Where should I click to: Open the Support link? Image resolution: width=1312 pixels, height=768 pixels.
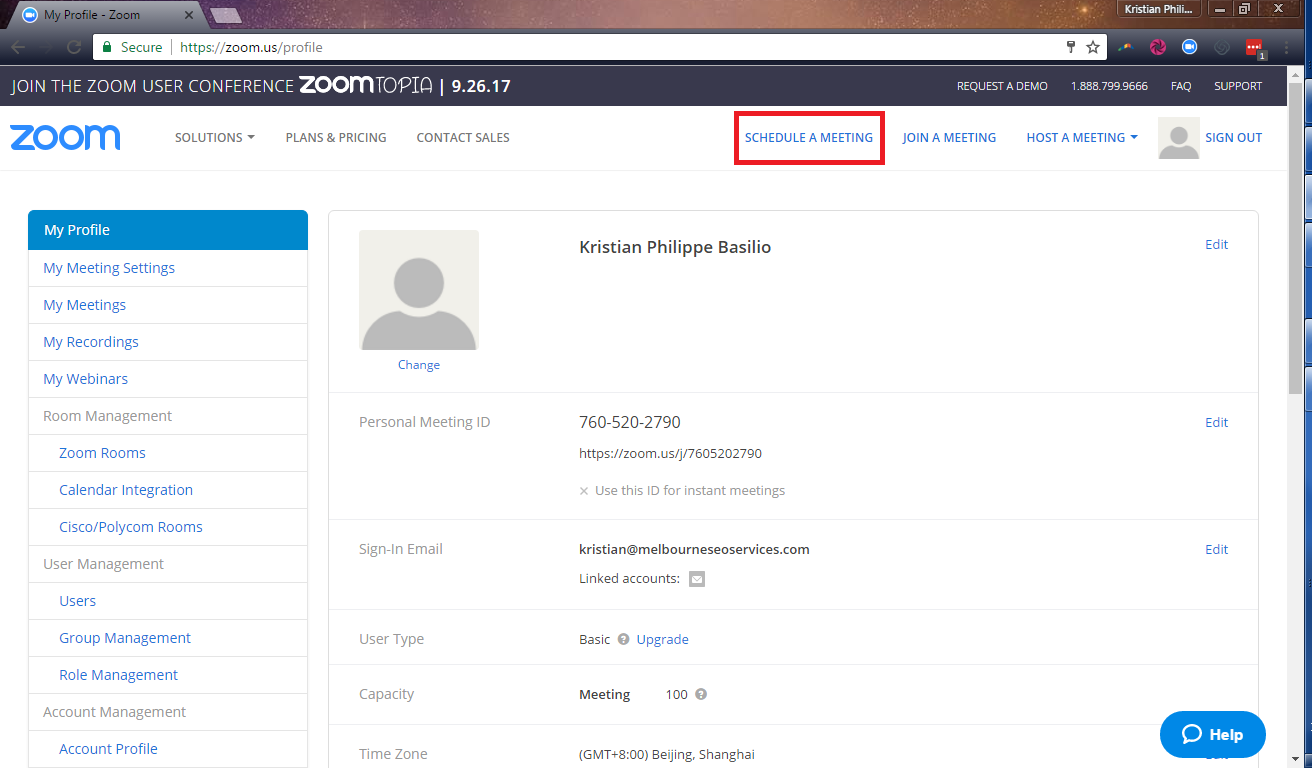pos(1238,86)
